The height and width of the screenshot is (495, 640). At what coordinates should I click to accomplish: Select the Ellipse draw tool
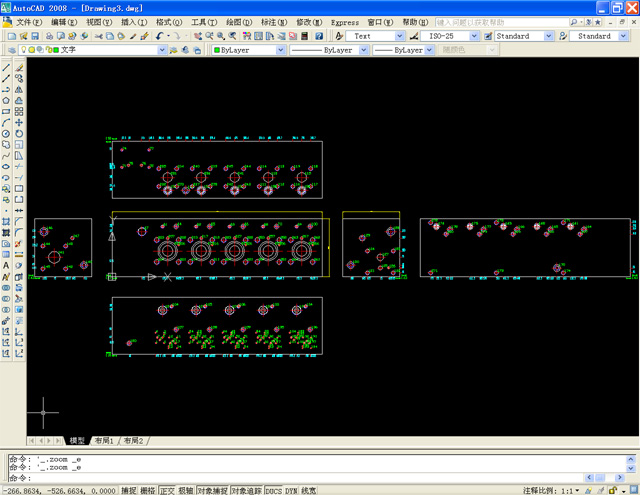coord(6,166)
